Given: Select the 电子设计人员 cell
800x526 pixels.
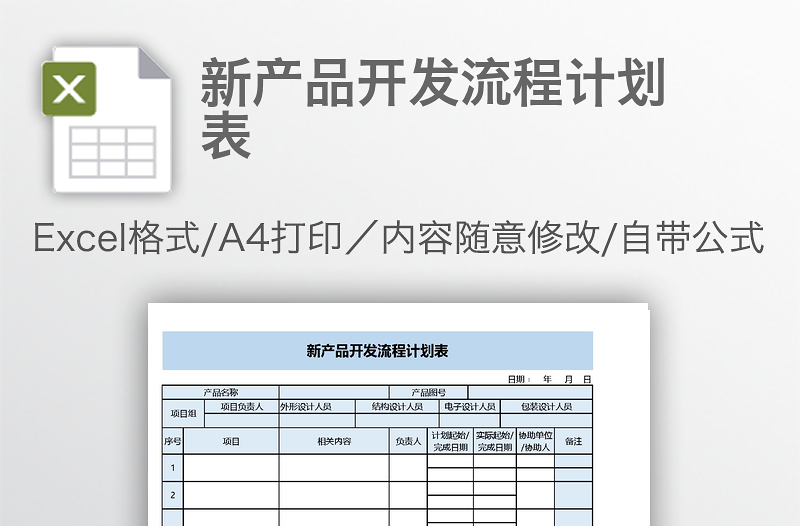Looking at the screenshot, I should [470, 407].
